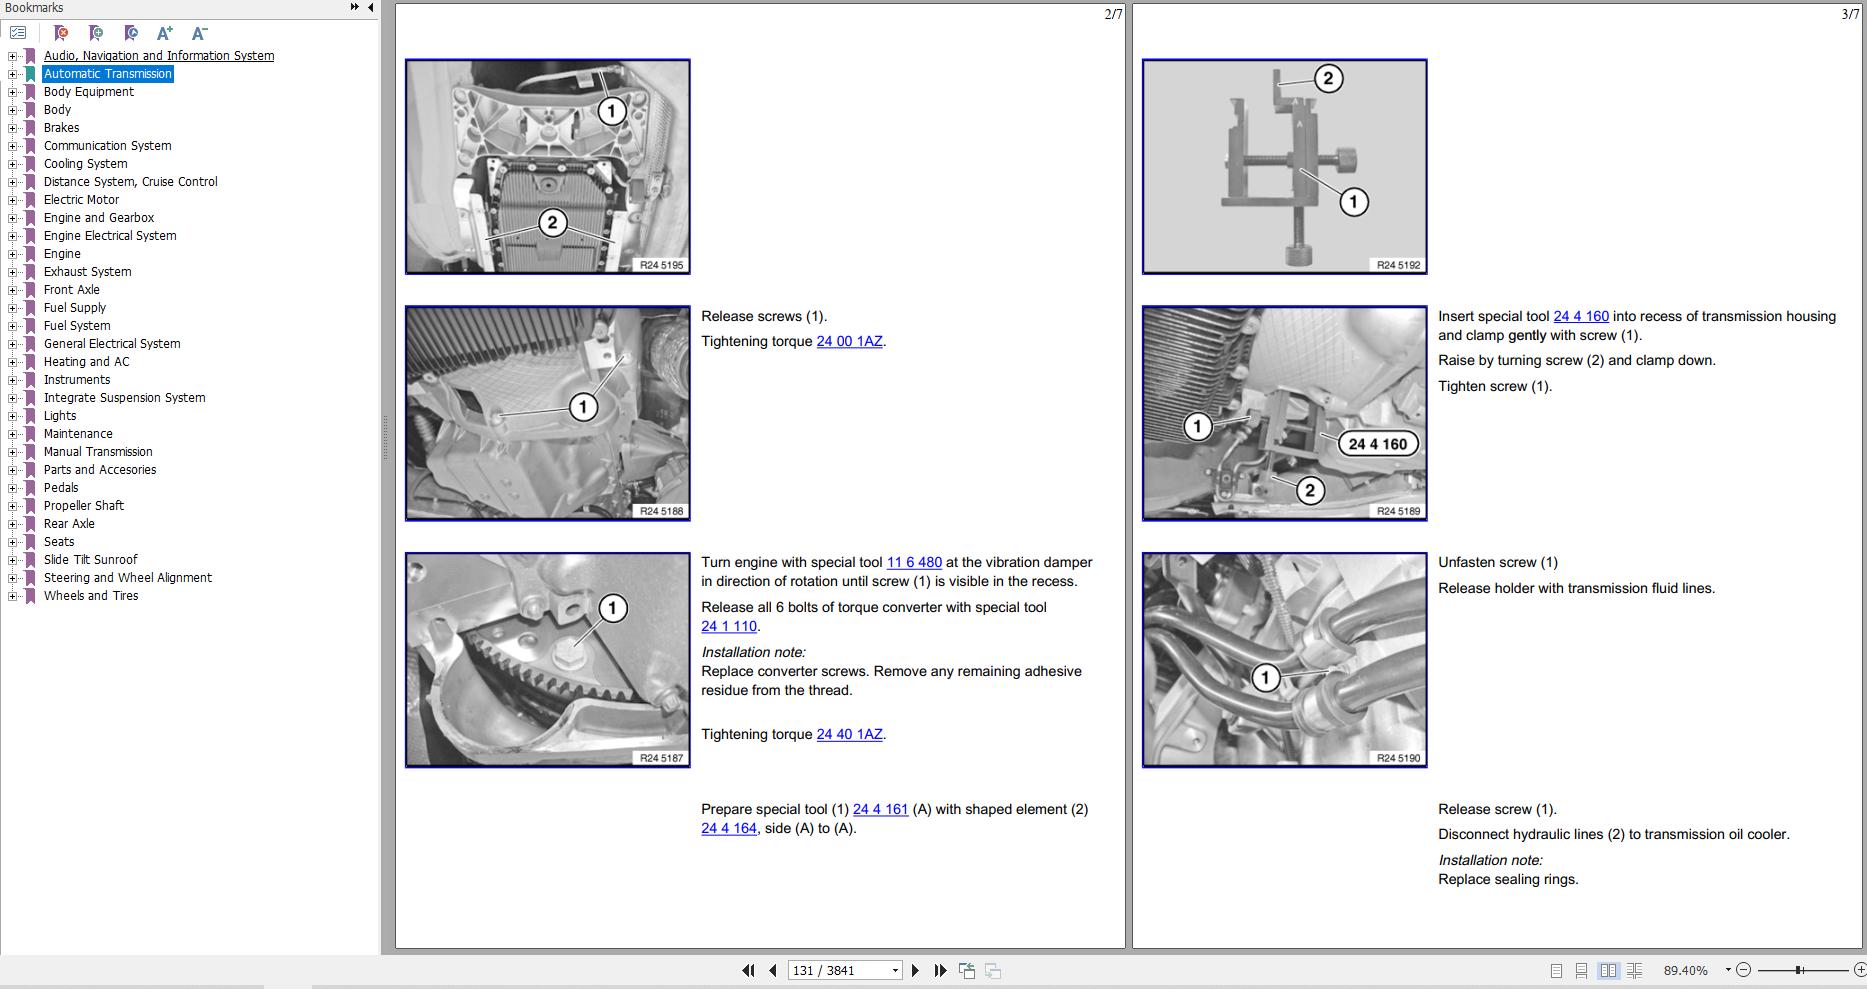The height and width of the screenshot is (989, 1867).
Task: Click the R24 5187 torque converter image
Action: tap(548, 660)
